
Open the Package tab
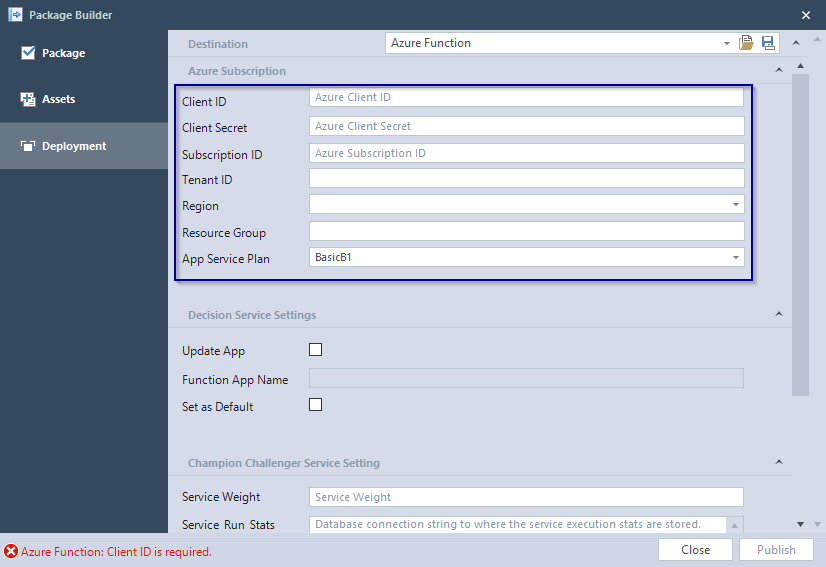[84, 53]
